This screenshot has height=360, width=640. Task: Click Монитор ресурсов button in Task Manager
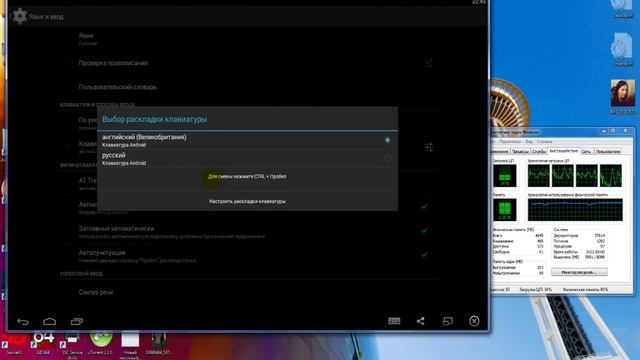[579, 272]
